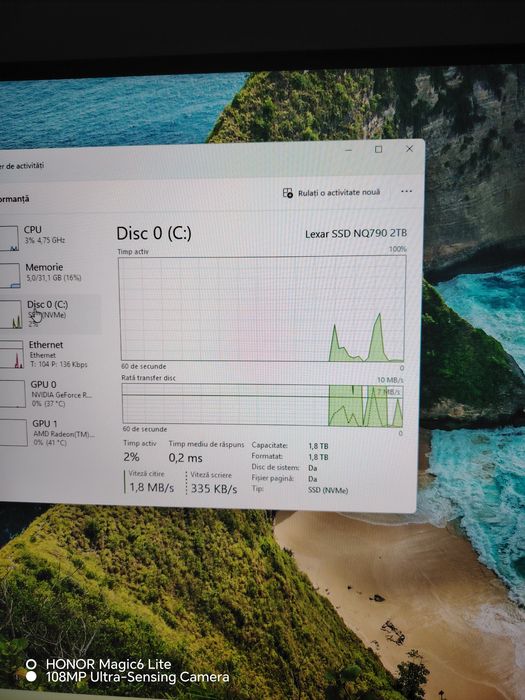Click the 'Disc 0 (C:)' heading

pos(154,233)
